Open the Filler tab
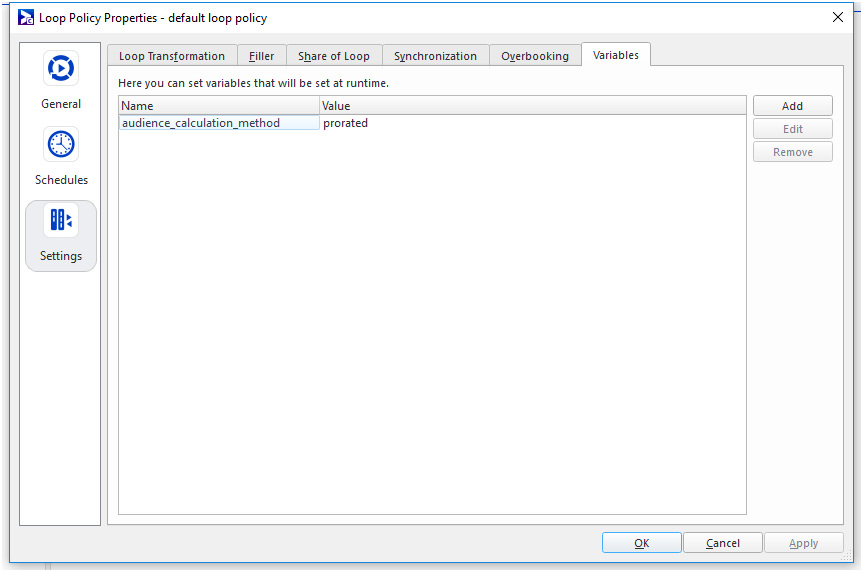 point(262,56)
